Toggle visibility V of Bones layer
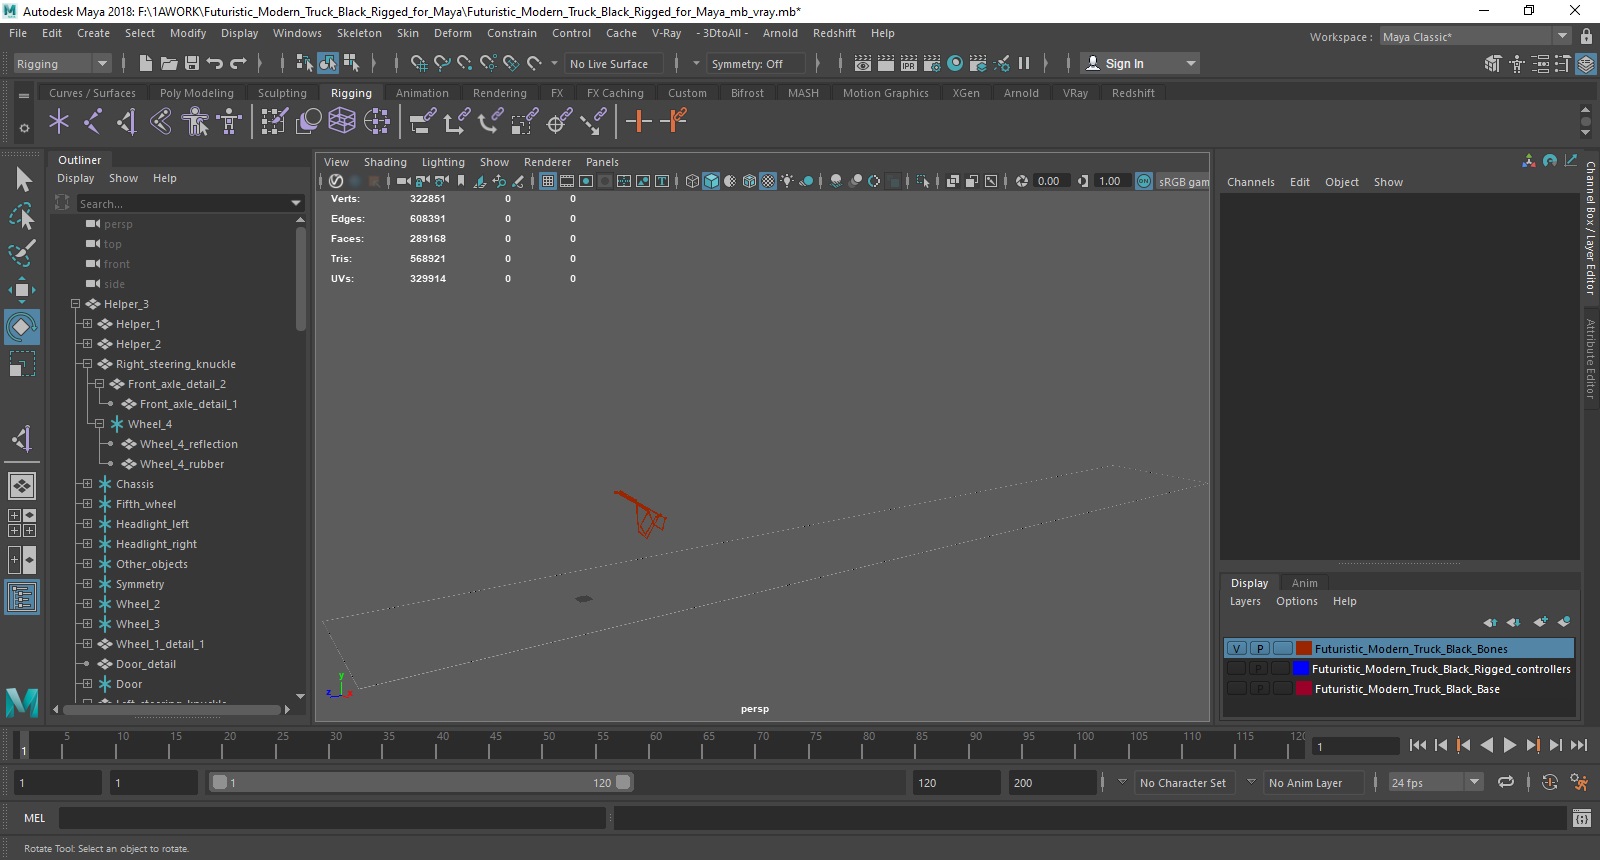1600x860 pixels. [x=1237, y=649]
